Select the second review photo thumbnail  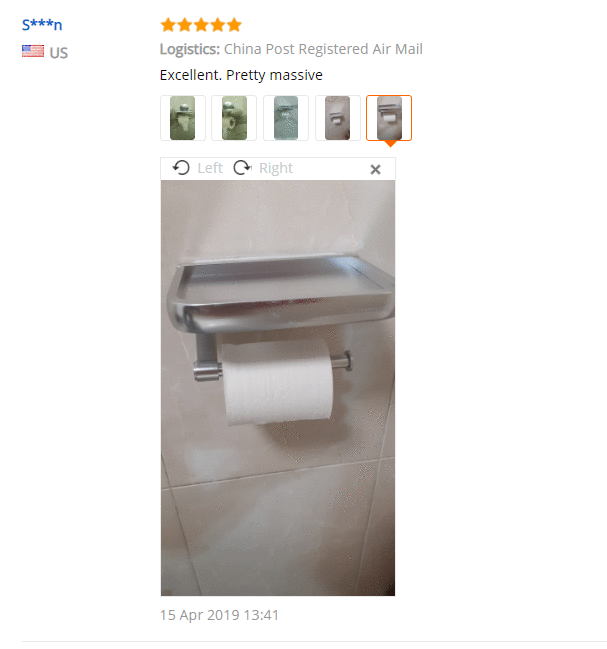[234, 118]
